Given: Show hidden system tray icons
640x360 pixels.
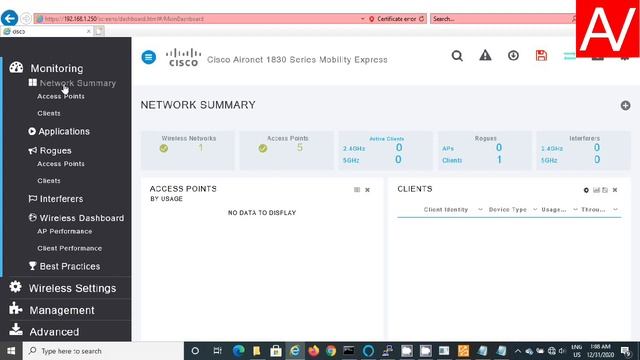Looking at the screenshot, I should click(518, 351).
